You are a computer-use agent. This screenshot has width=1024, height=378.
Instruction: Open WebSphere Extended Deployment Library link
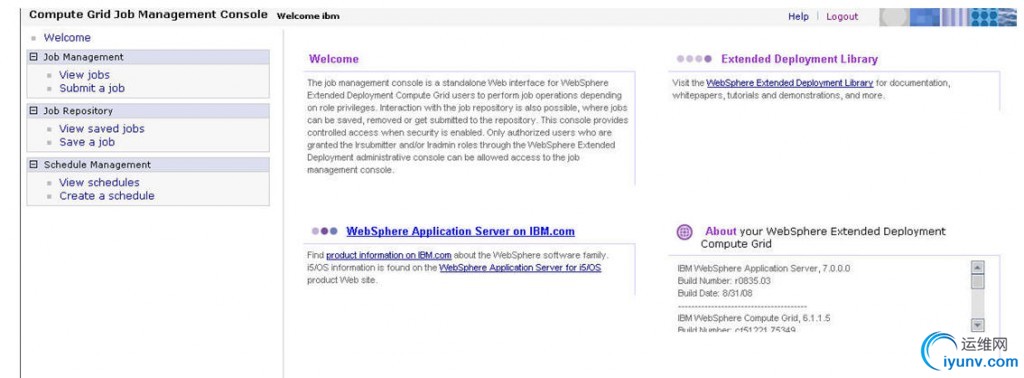point(790,83)
